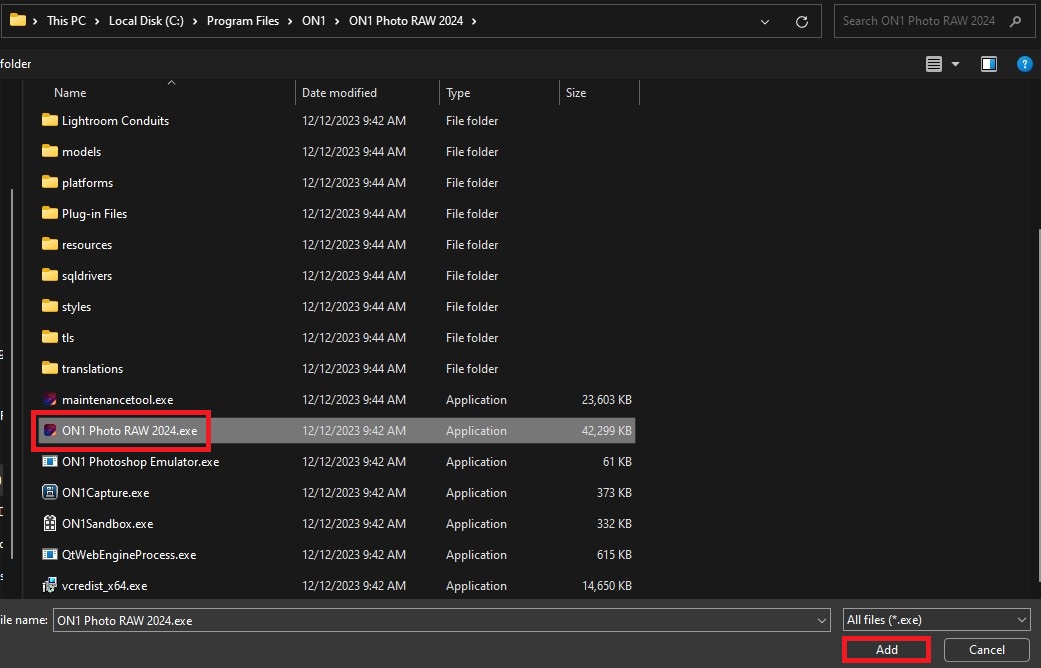The width and height of the screenshot is (1041, 668).
Task: Open the view options dropdown arrow
Action: [x=955, y=64]
